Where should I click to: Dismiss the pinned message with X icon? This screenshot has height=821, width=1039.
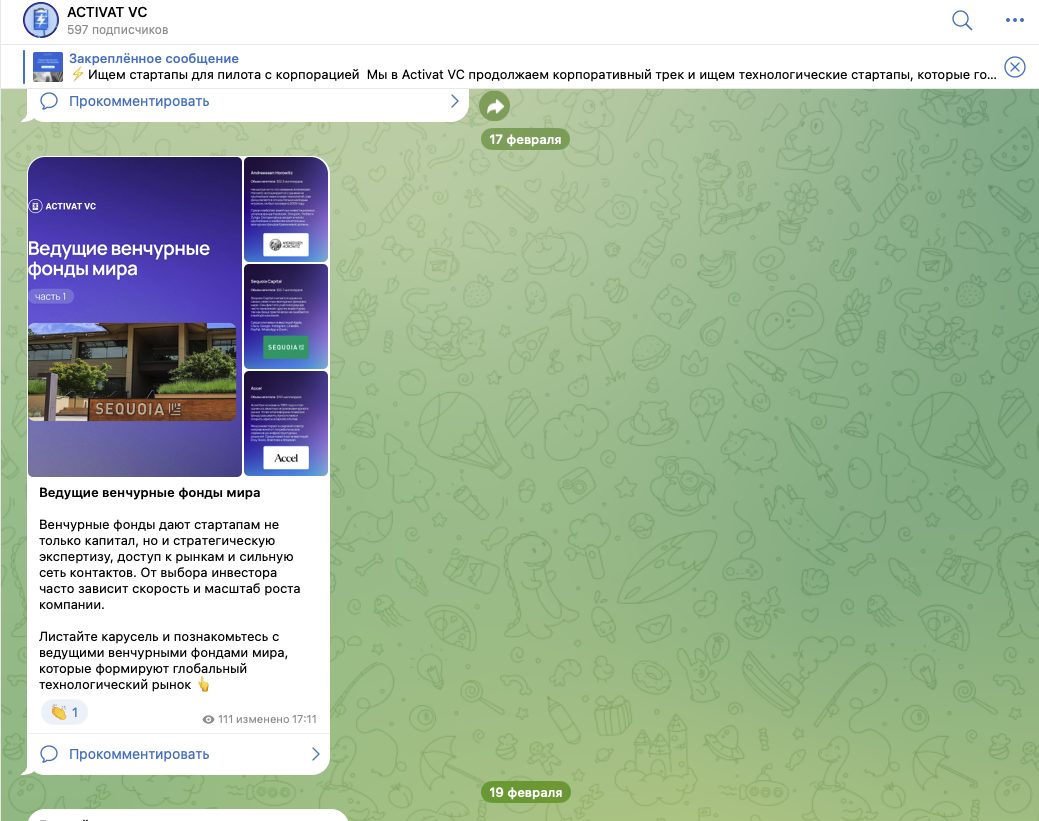tap(1014, 67)
